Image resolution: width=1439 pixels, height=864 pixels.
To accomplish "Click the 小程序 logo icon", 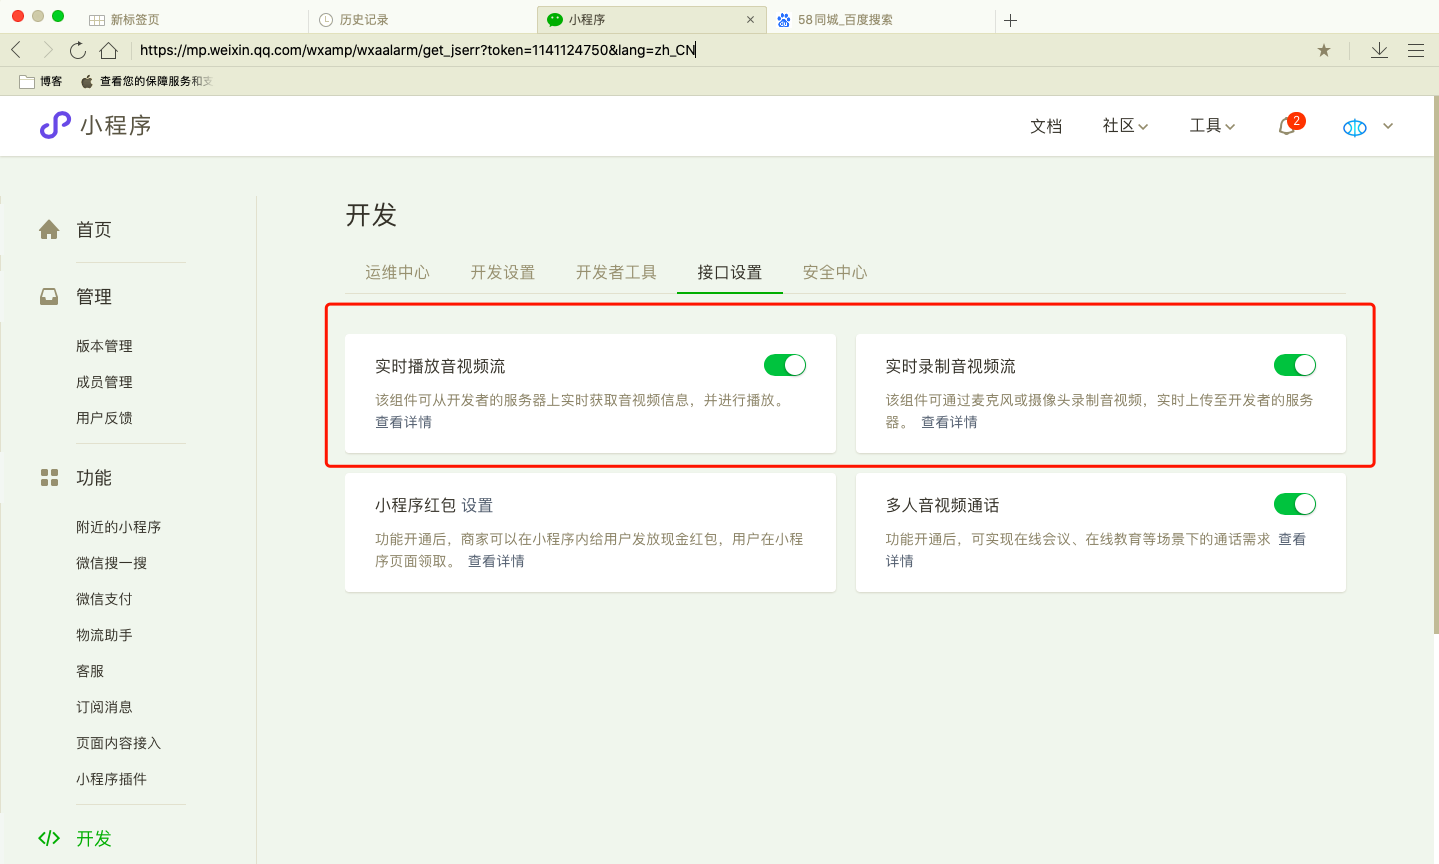I will click(55, 125).
